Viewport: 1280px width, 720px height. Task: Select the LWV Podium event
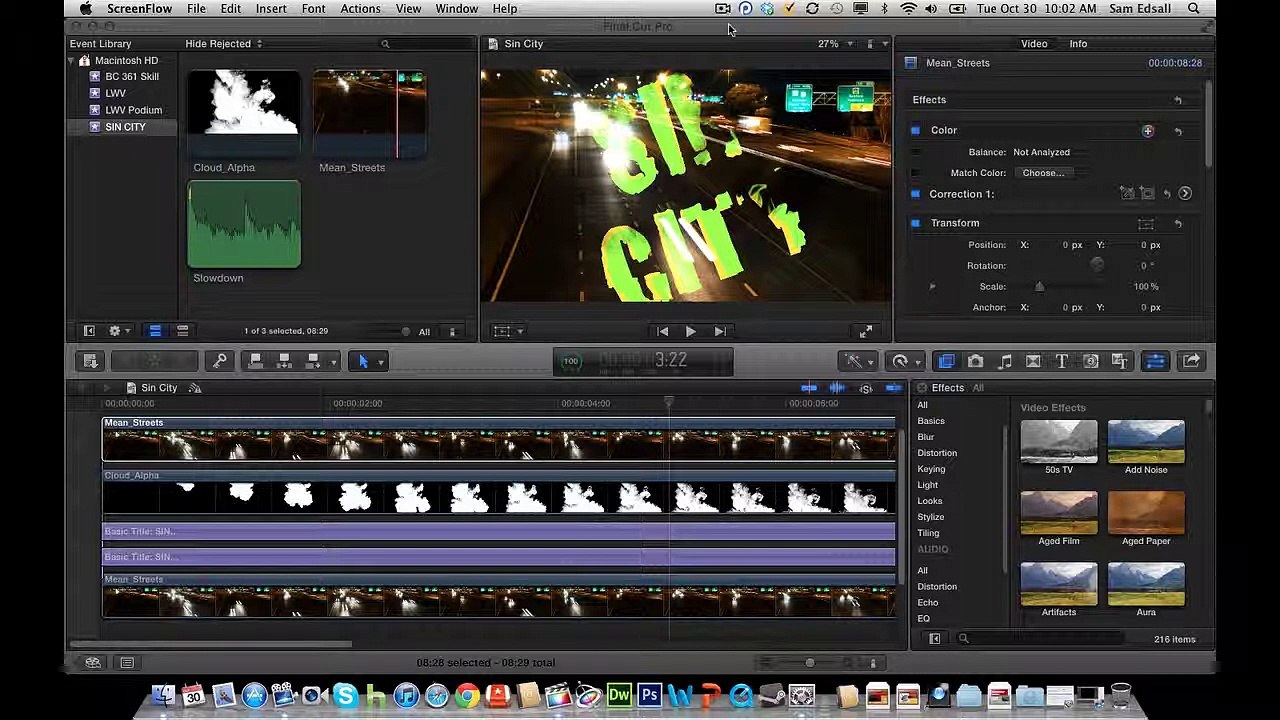(126, 110)
